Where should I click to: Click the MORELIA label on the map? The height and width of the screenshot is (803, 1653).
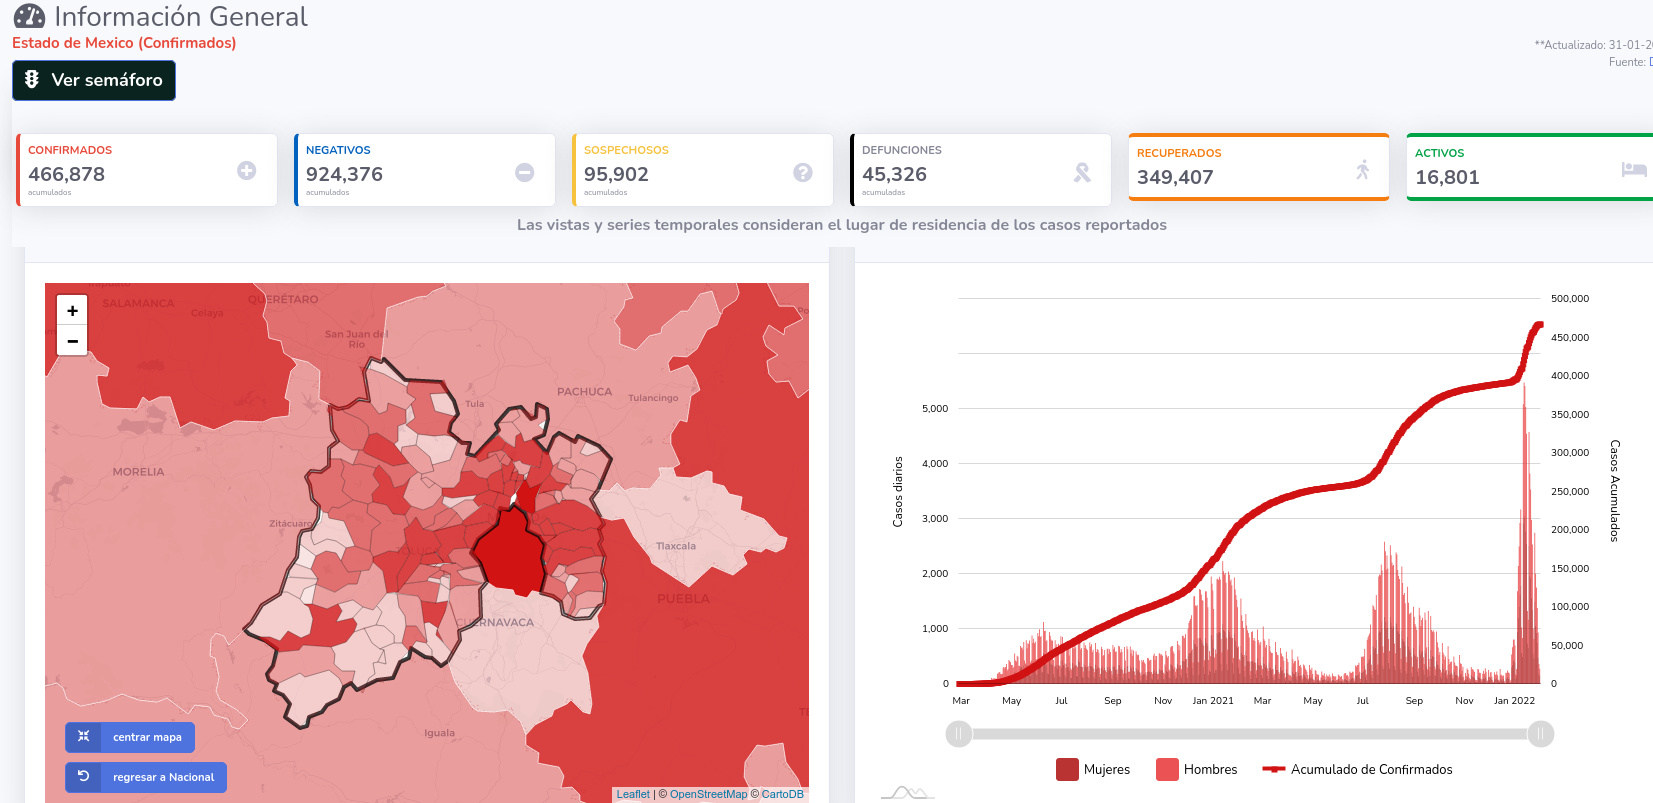click(x=138, y=472)
